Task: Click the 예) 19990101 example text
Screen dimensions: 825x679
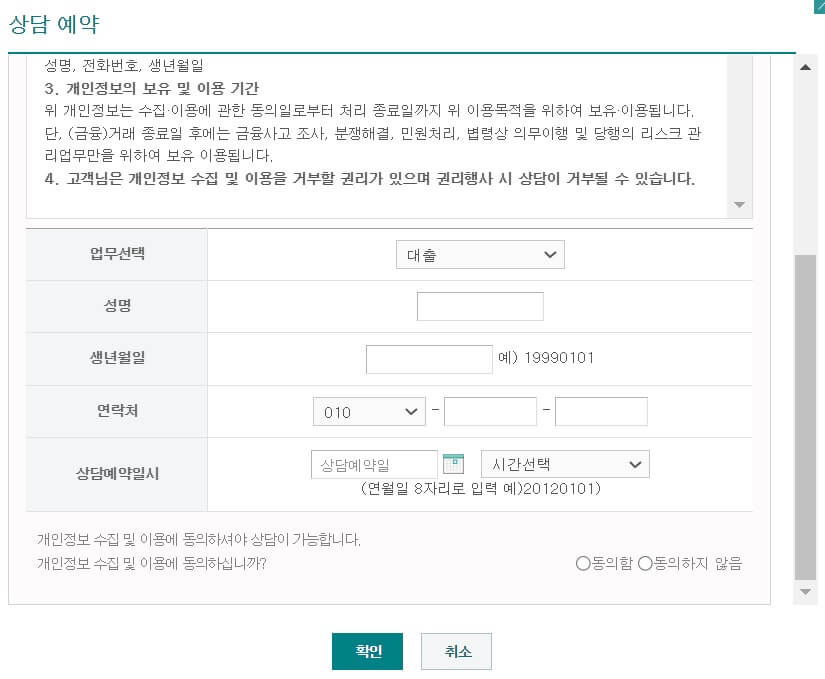Action: (546, 358)
